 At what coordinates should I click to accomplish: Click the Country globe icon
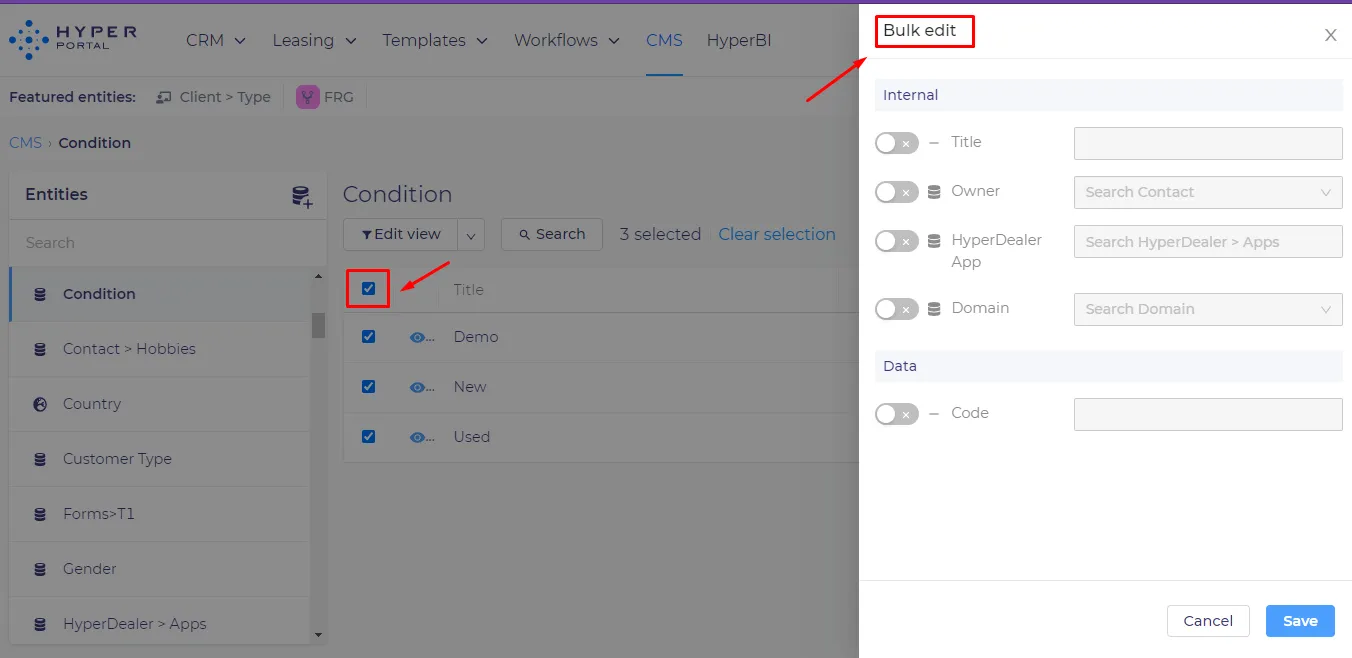coord(40,404)
